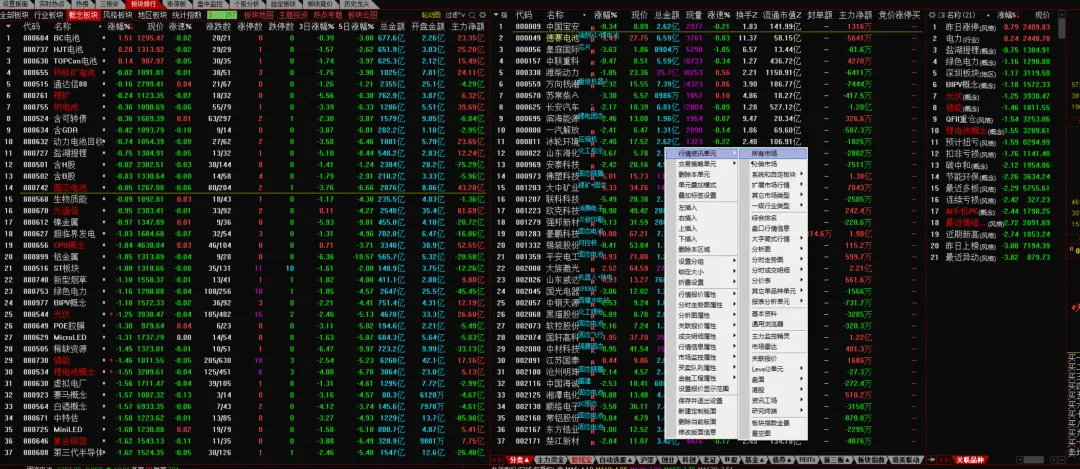Screen dimensions: 1080x469
Task: Select stock row 000625 长安汽车
Action: coord(707,107)
